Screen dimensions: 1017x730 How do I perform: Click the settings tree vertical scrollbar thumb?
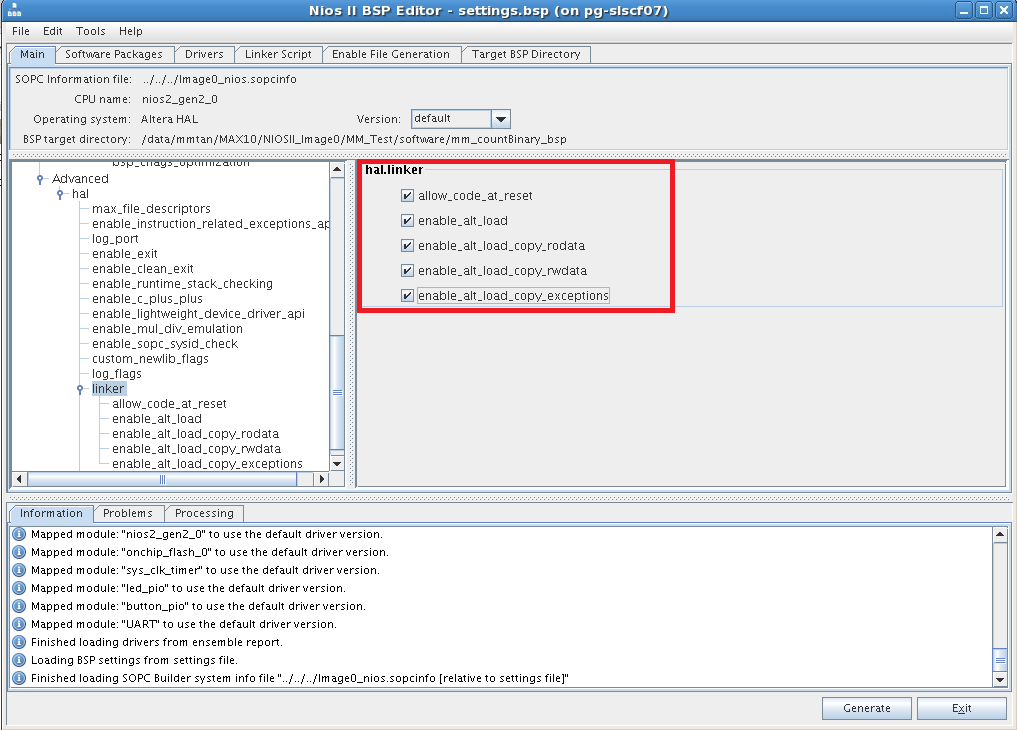337,392
